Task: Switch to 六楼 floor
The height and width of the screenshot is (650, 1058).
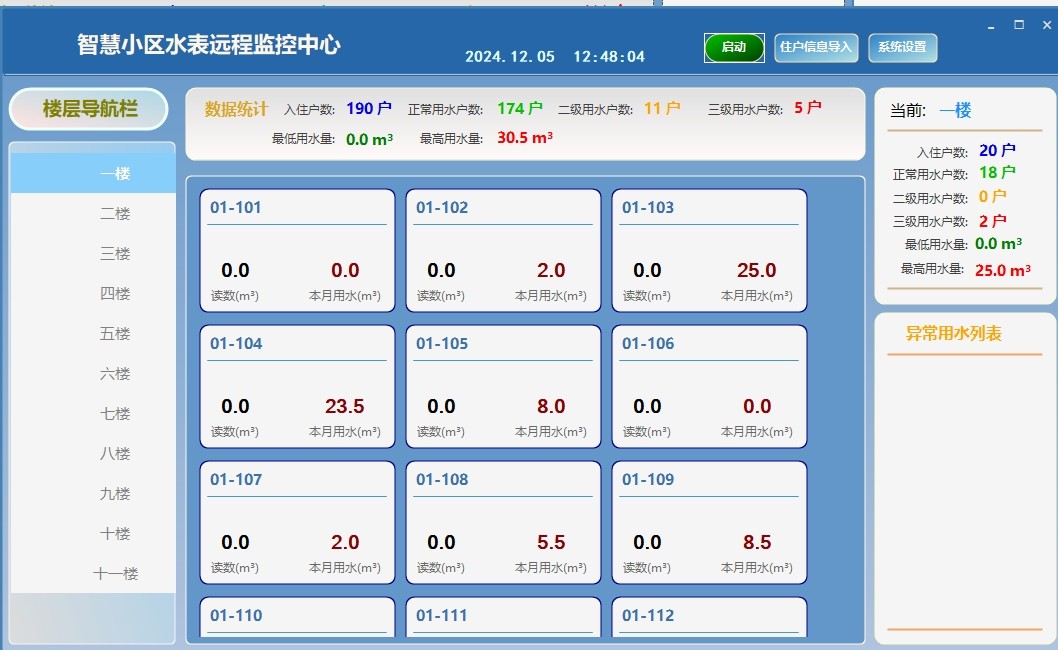Action: pos(93,374)
